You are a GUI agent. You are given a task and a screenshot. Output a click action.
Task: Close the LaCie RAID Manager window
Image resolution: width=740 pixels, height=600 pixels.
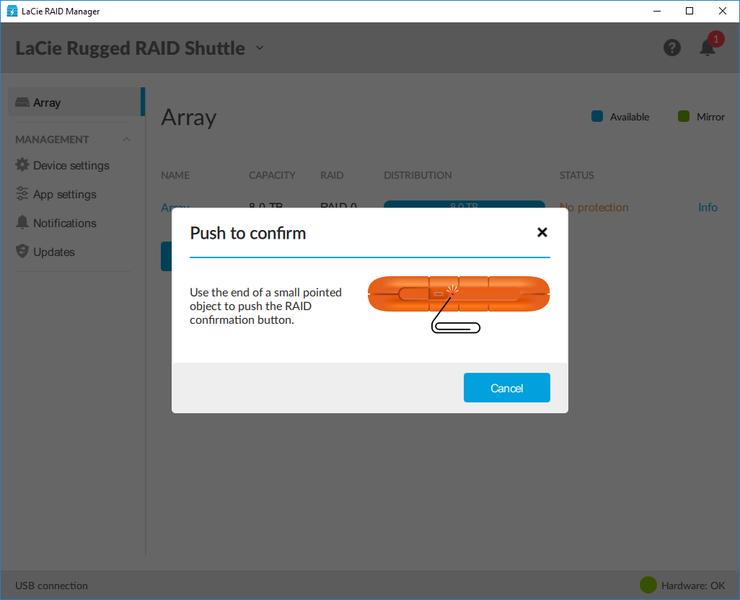coord(722,11)
